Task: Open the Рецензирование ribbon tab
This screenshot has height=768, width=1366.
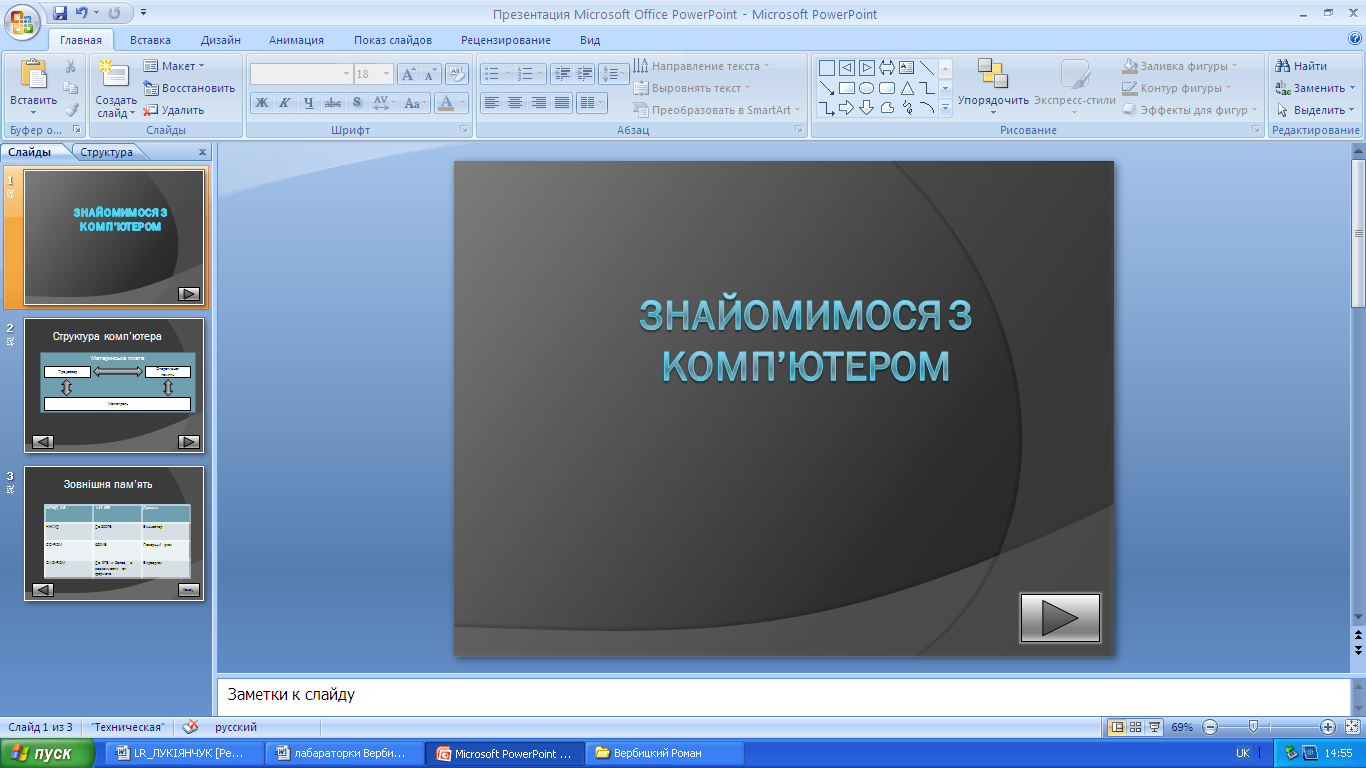Action: coord(506,40)
